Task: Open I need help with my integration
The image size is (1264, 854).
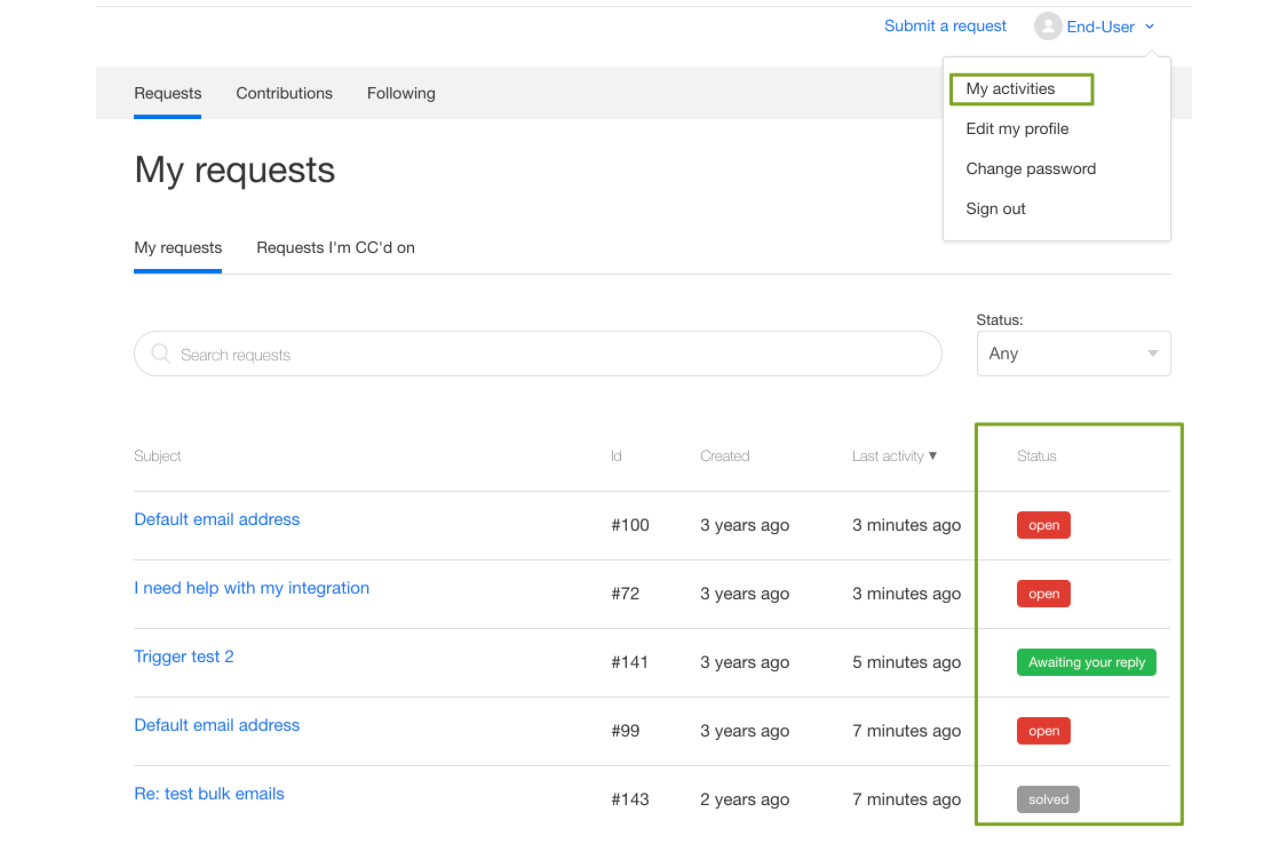Action: point(252,588)
